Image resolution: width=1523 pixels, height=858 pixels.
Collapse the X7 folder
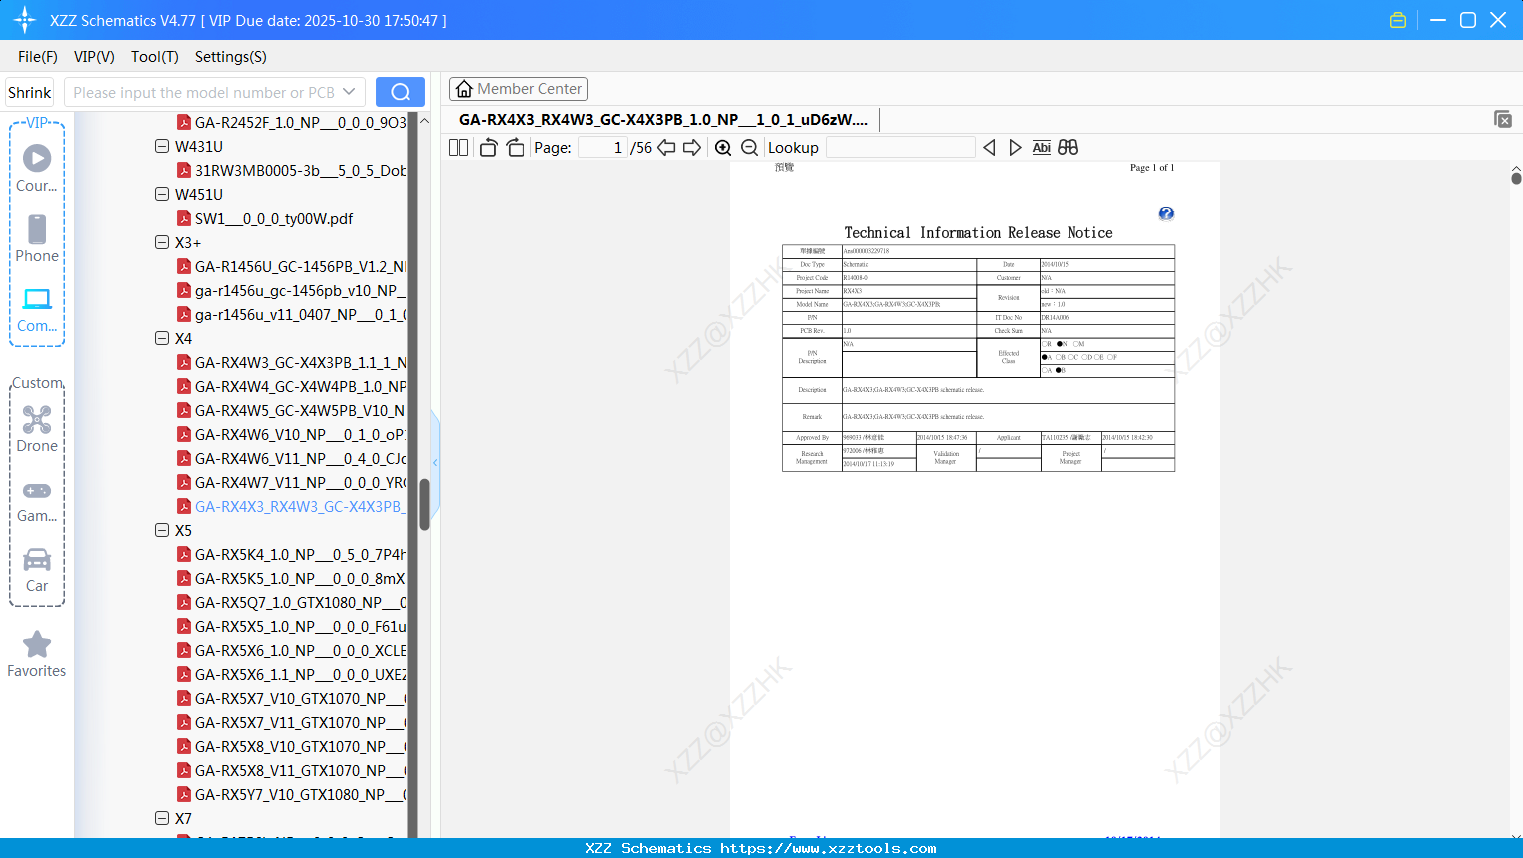162,818
